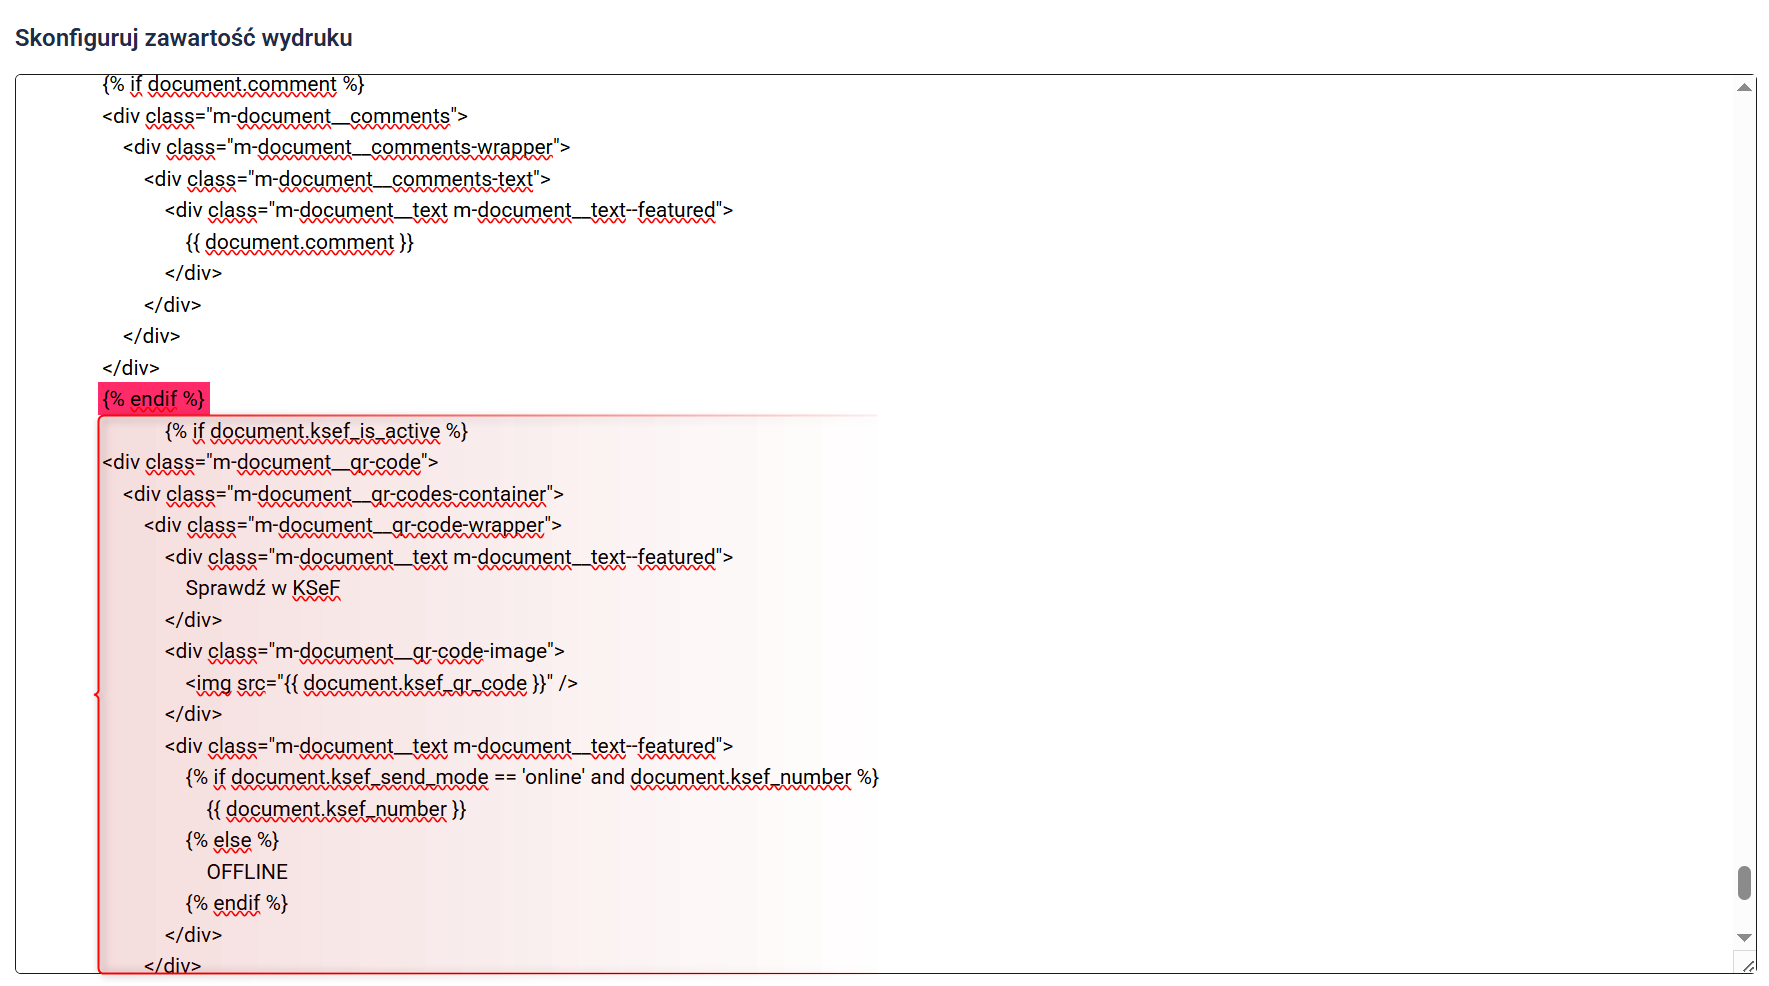
Task: Click the scrollbar down arrow in the editor
Action: point(1744,937)
